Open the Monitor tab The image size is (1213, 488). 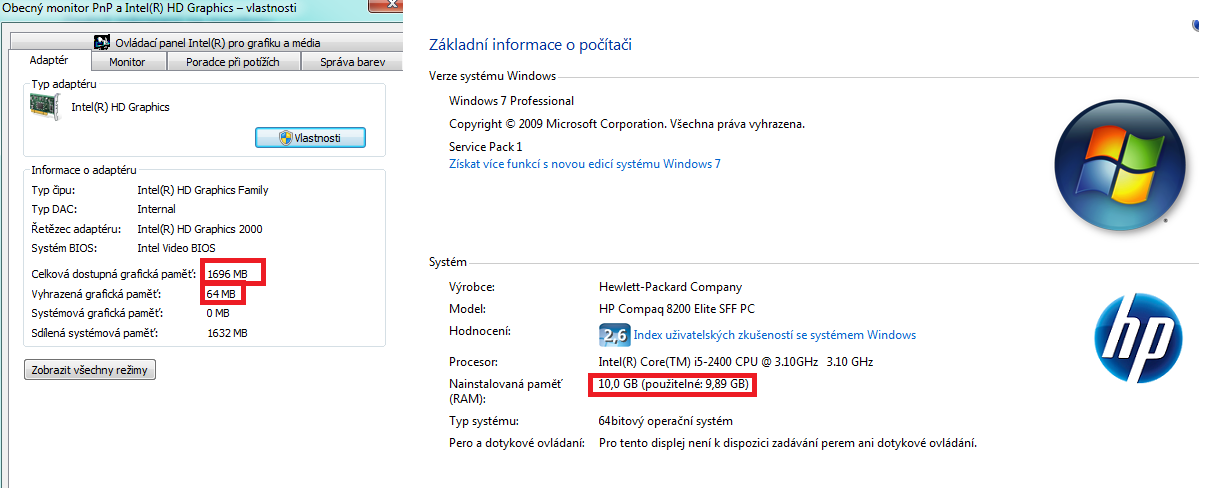point(127,62)
